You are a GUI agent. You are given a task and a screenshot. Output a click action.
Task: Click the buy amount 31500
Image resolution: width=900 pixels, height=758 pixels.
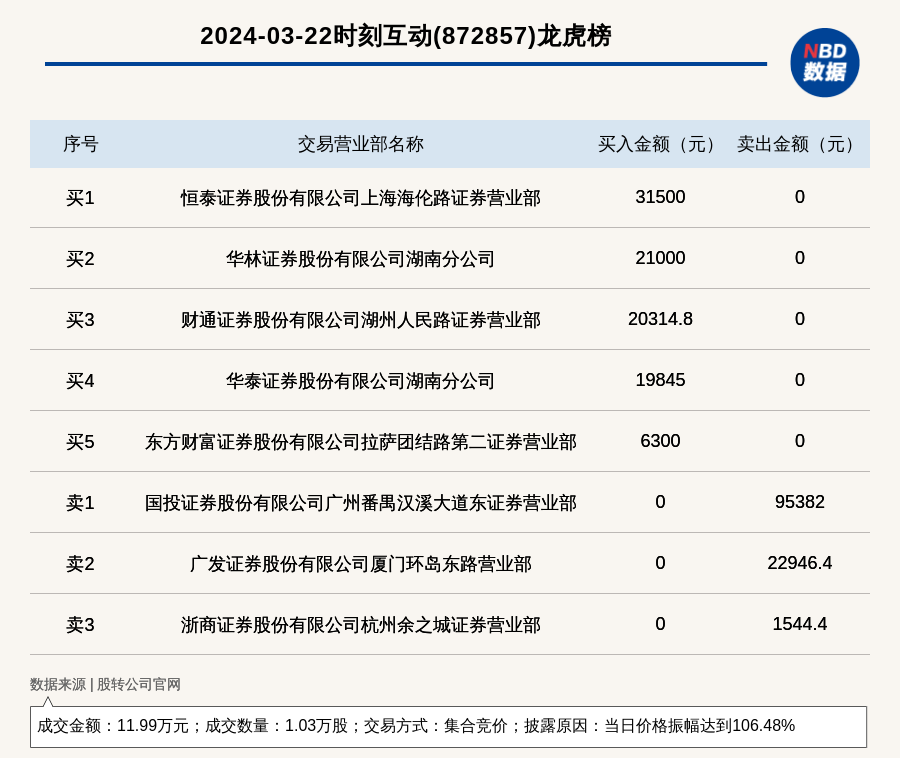click(660, 197)
